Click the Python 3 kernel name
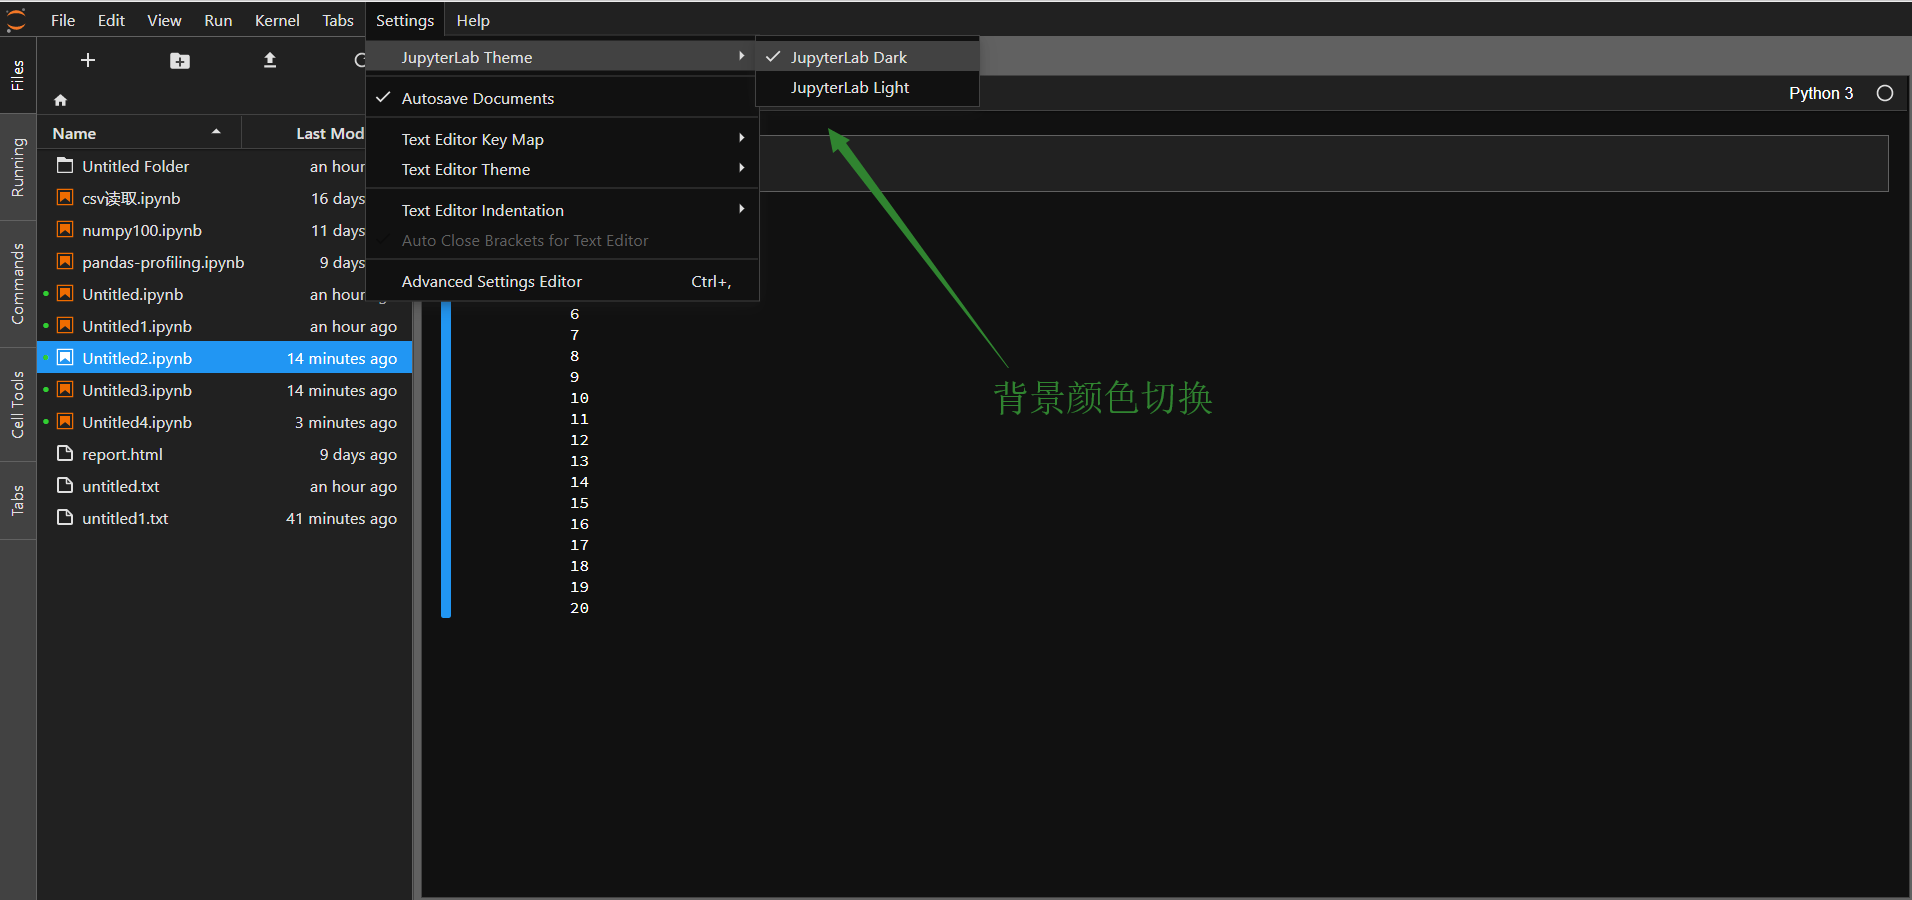The image size is (1912, 900). [x=1821, y=93]
